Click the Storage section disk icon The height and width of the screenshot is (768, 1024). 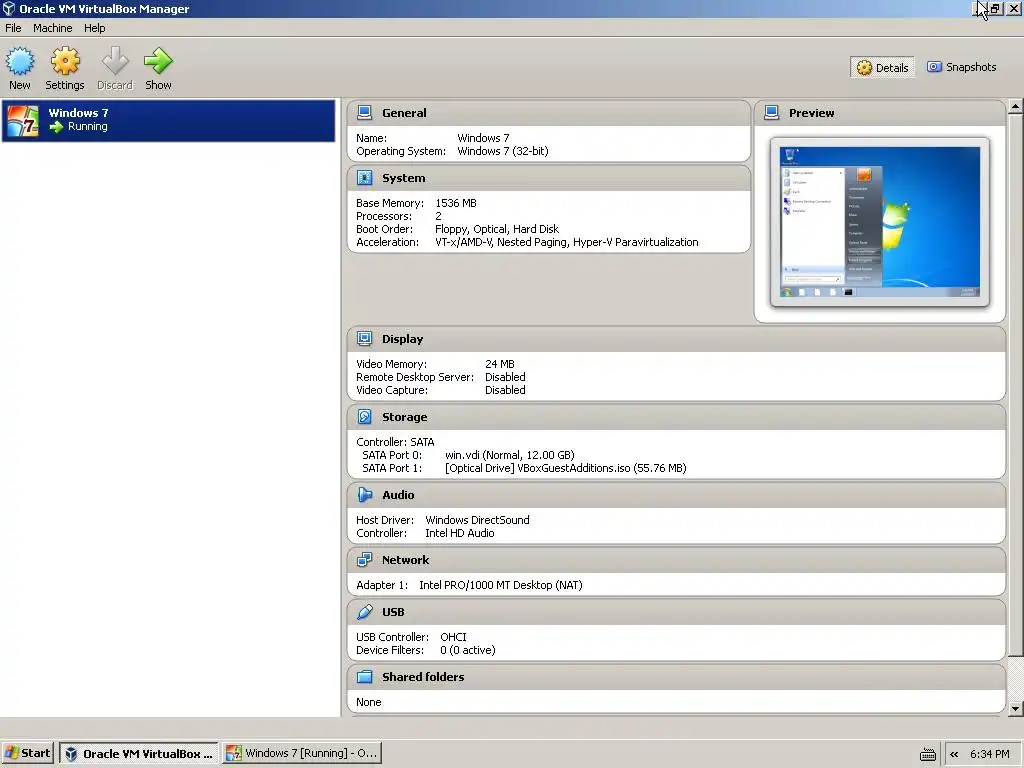coord(364,417)
